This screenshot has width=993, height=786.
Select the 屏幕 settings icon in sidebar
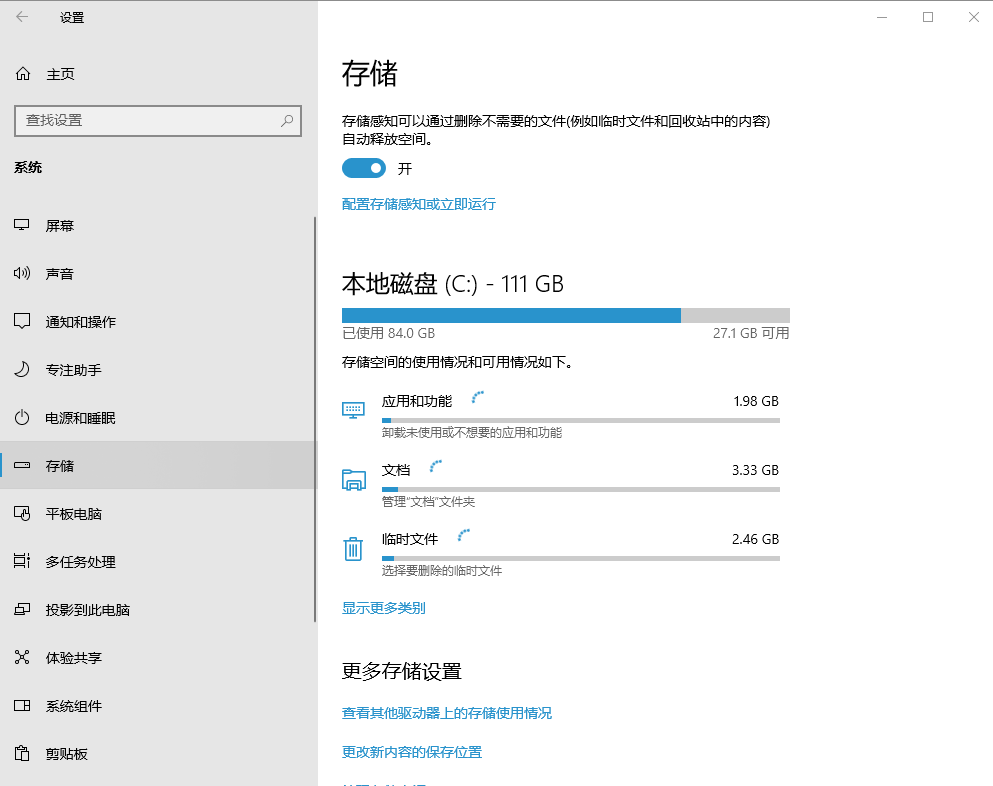[21, 225]
